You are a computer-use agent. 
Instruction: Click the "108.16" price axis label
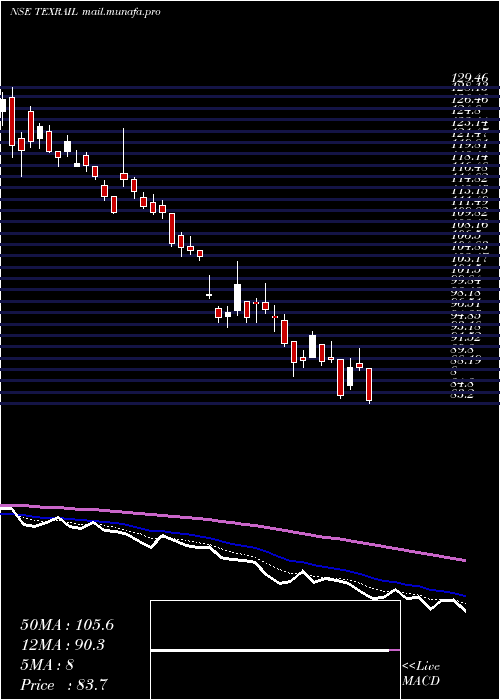470,224
